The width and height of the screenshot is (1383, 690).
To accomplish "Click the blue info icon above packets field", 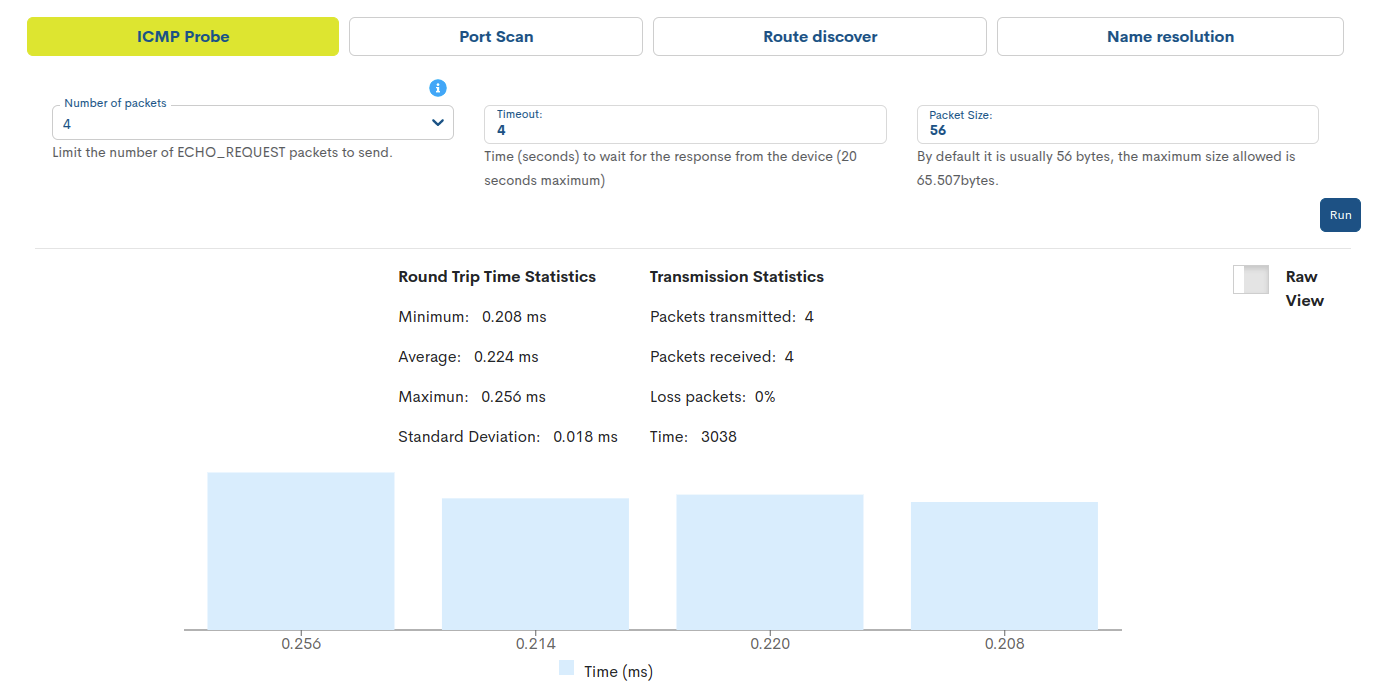I will (x=438, y=88).
